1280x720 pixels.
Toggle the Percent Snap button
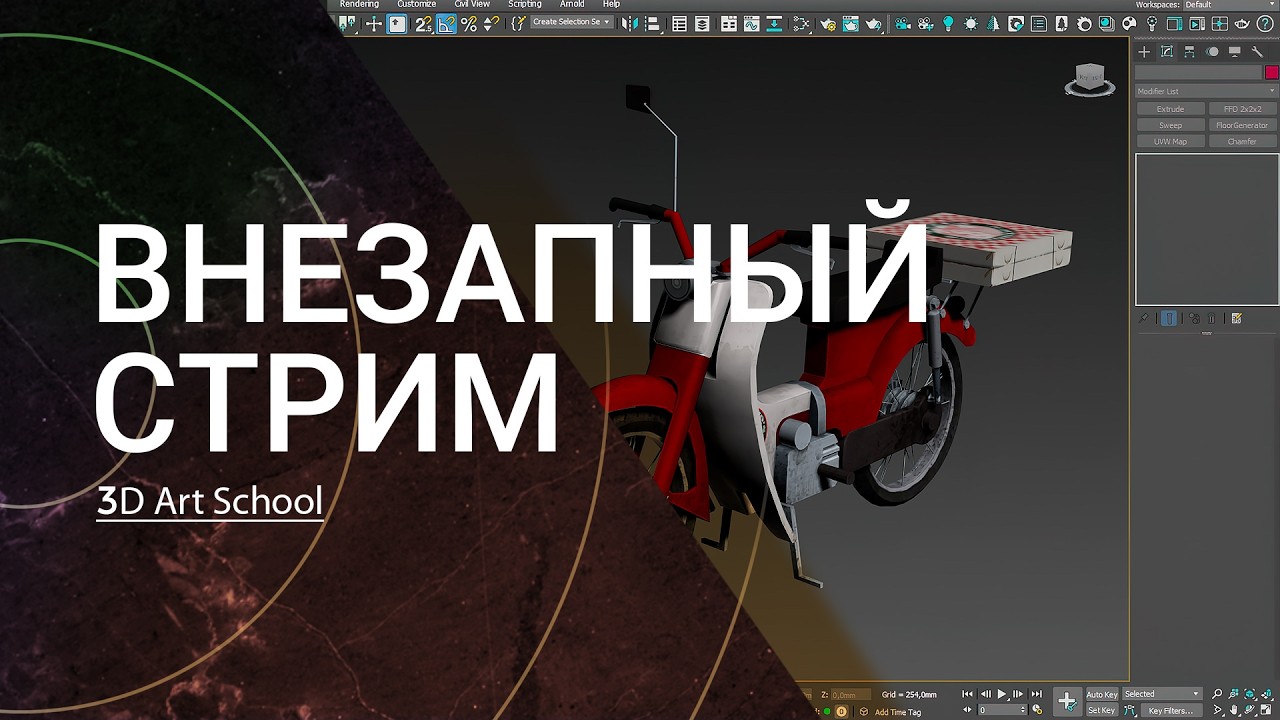click(468, 24)
